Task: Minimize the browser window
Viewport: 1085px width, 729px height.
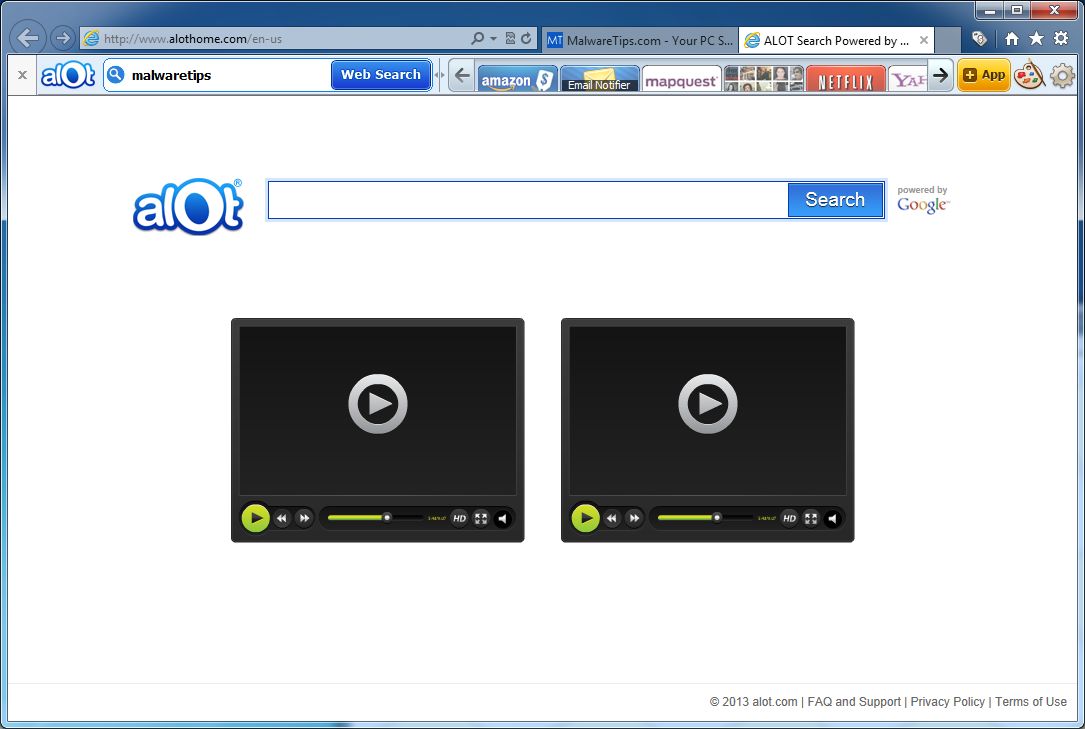Action: coord(990,10)
